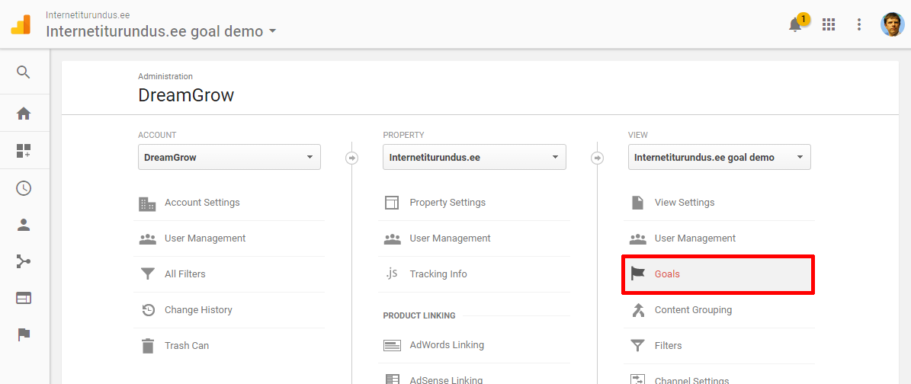911x384 pixels.
Task: Open the notifications bell
Action: pos(795,25)
